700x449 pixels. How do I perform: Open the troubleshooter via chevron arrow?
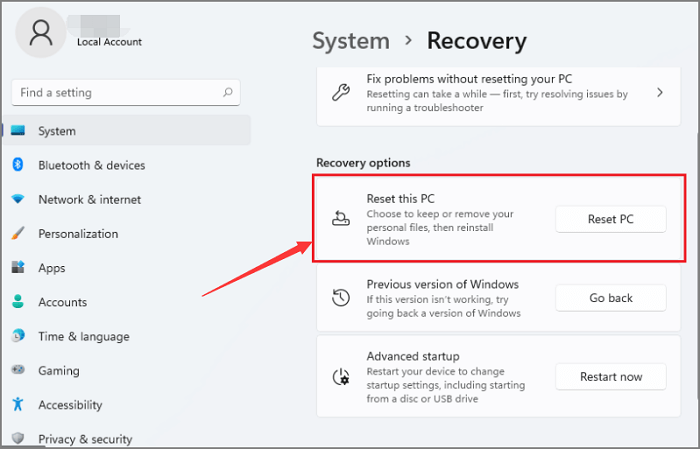(660, 92)
